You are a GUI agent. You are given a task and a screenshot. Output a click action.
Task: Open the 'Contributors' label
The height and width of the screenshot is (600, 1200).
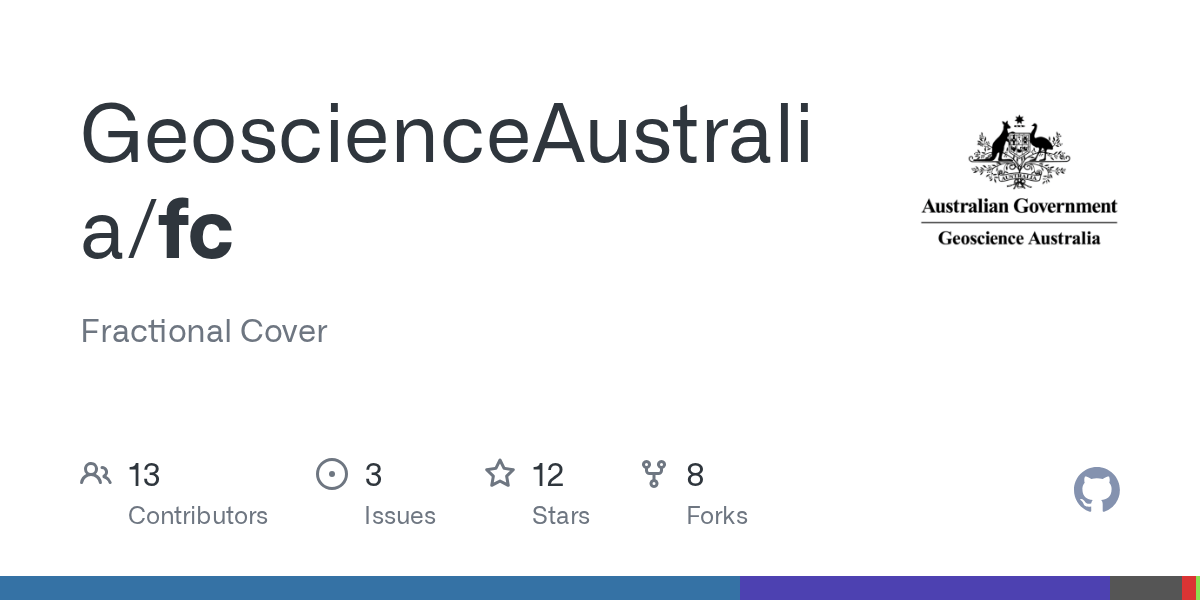click(x=198, y=516)
